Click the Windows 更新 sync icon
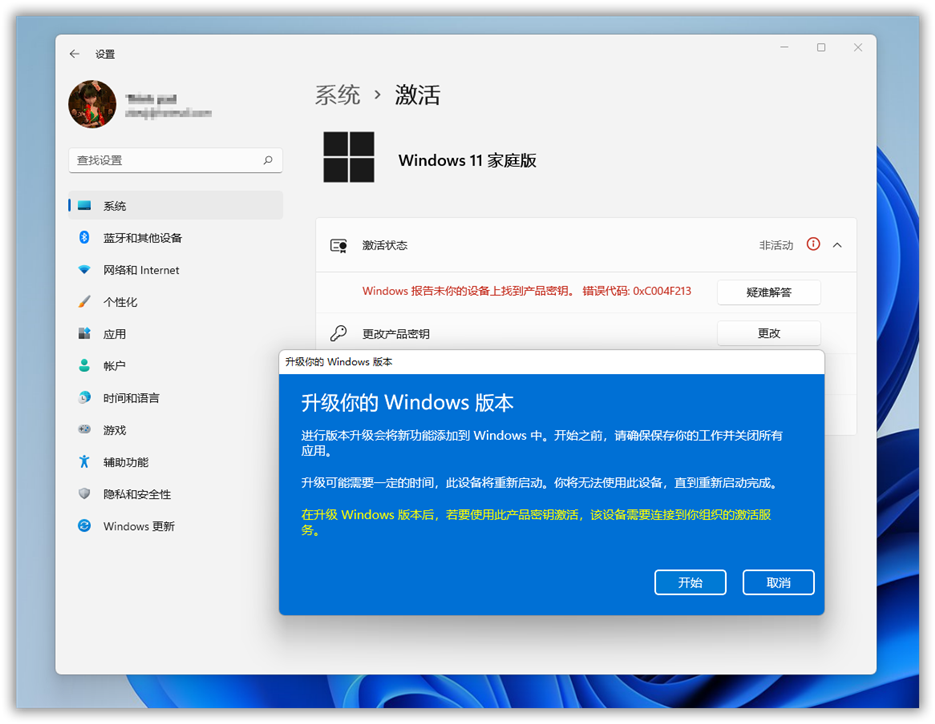This screenshot has height=724, width=935. [x=85, y=525]
